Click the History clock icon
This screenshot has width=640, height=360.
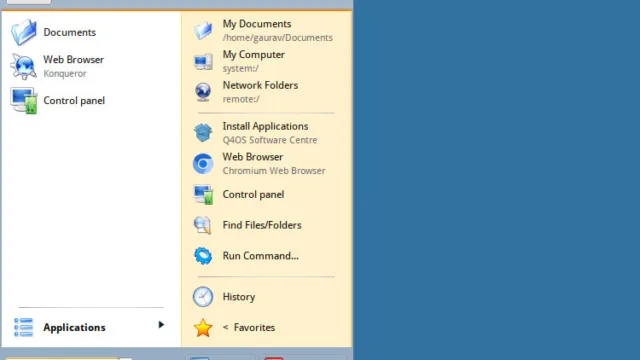[203, 297]
